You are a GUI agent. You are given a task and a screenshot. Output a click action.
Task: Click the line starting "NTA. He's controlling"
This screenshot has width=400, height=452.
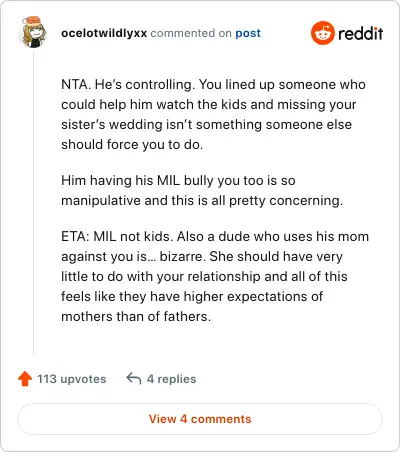tap(213, 84)
